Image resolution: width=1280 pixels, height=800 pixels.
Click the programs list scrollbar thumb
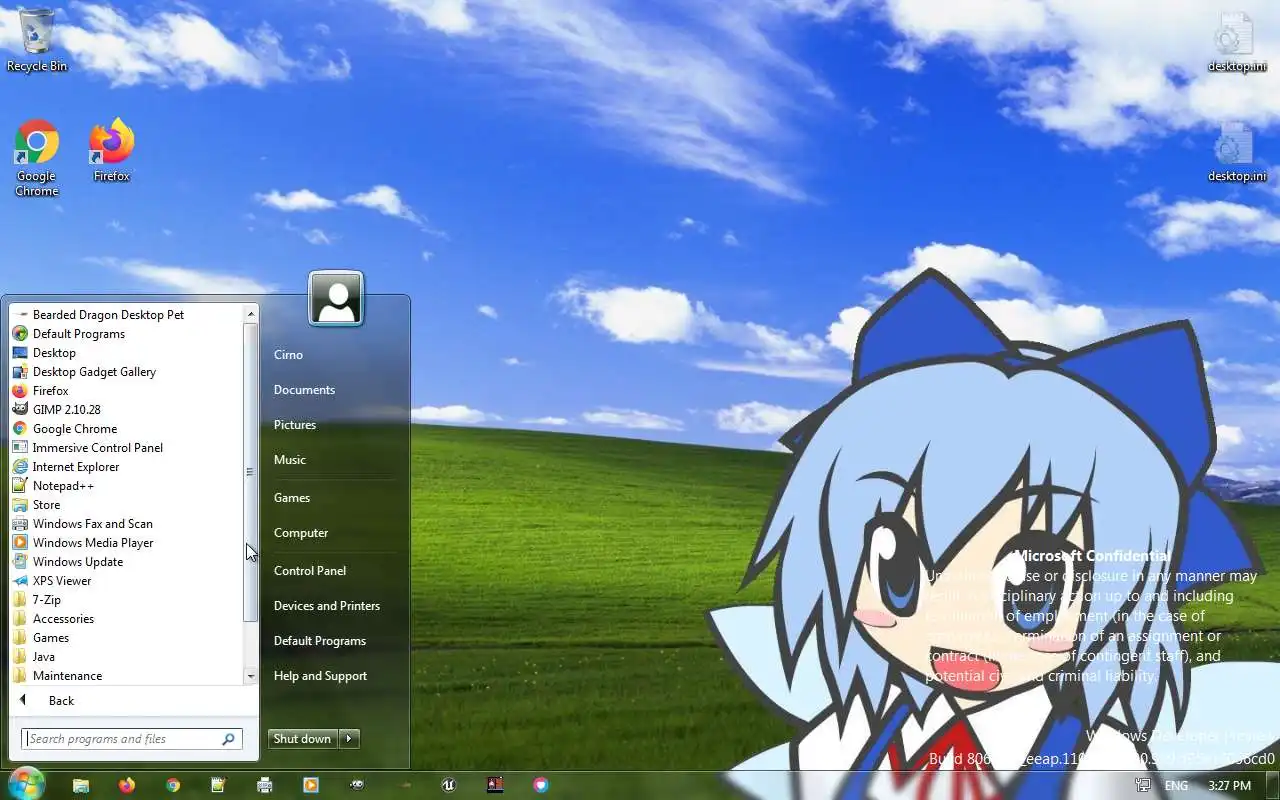tap(250, 472)
